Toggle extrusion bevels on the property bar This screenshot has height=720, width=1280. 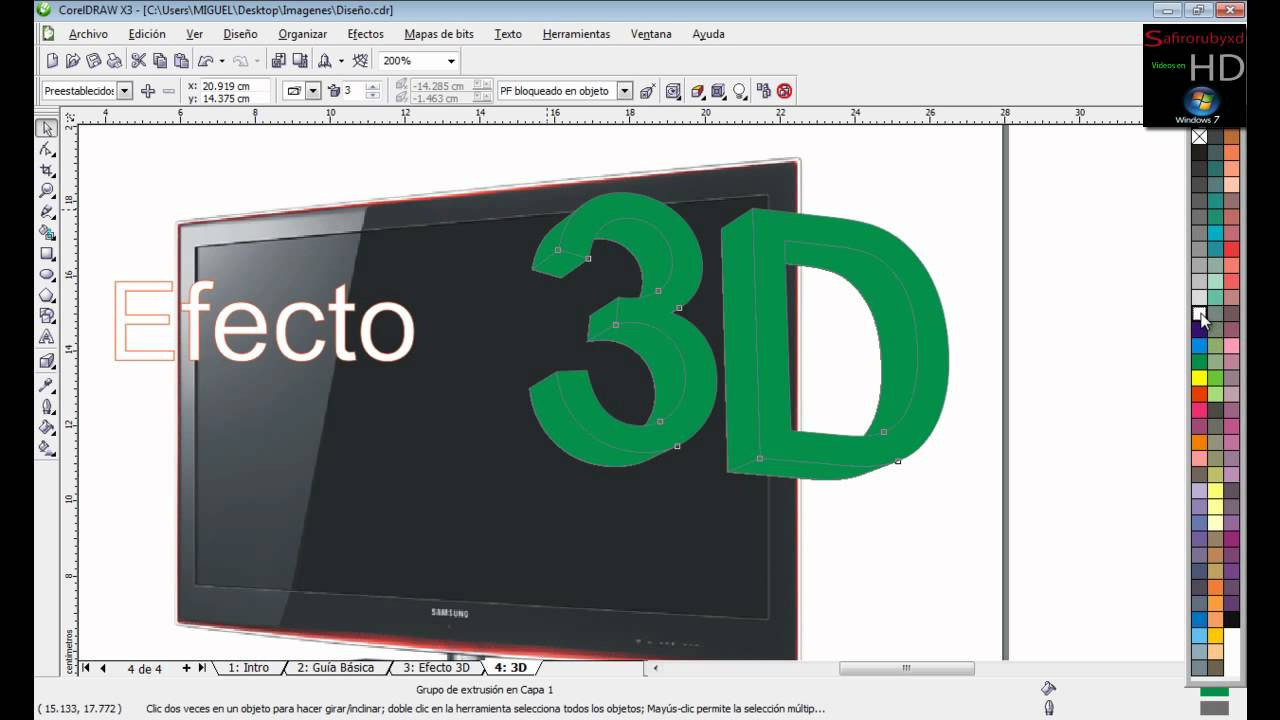[x=717, y=90]
